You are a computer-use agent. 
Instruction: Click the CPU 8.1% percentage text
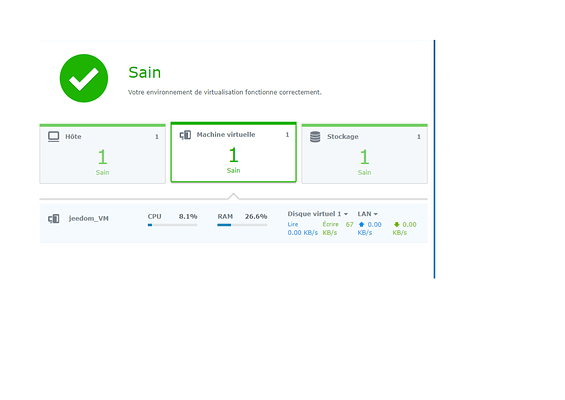coord(188,216)
